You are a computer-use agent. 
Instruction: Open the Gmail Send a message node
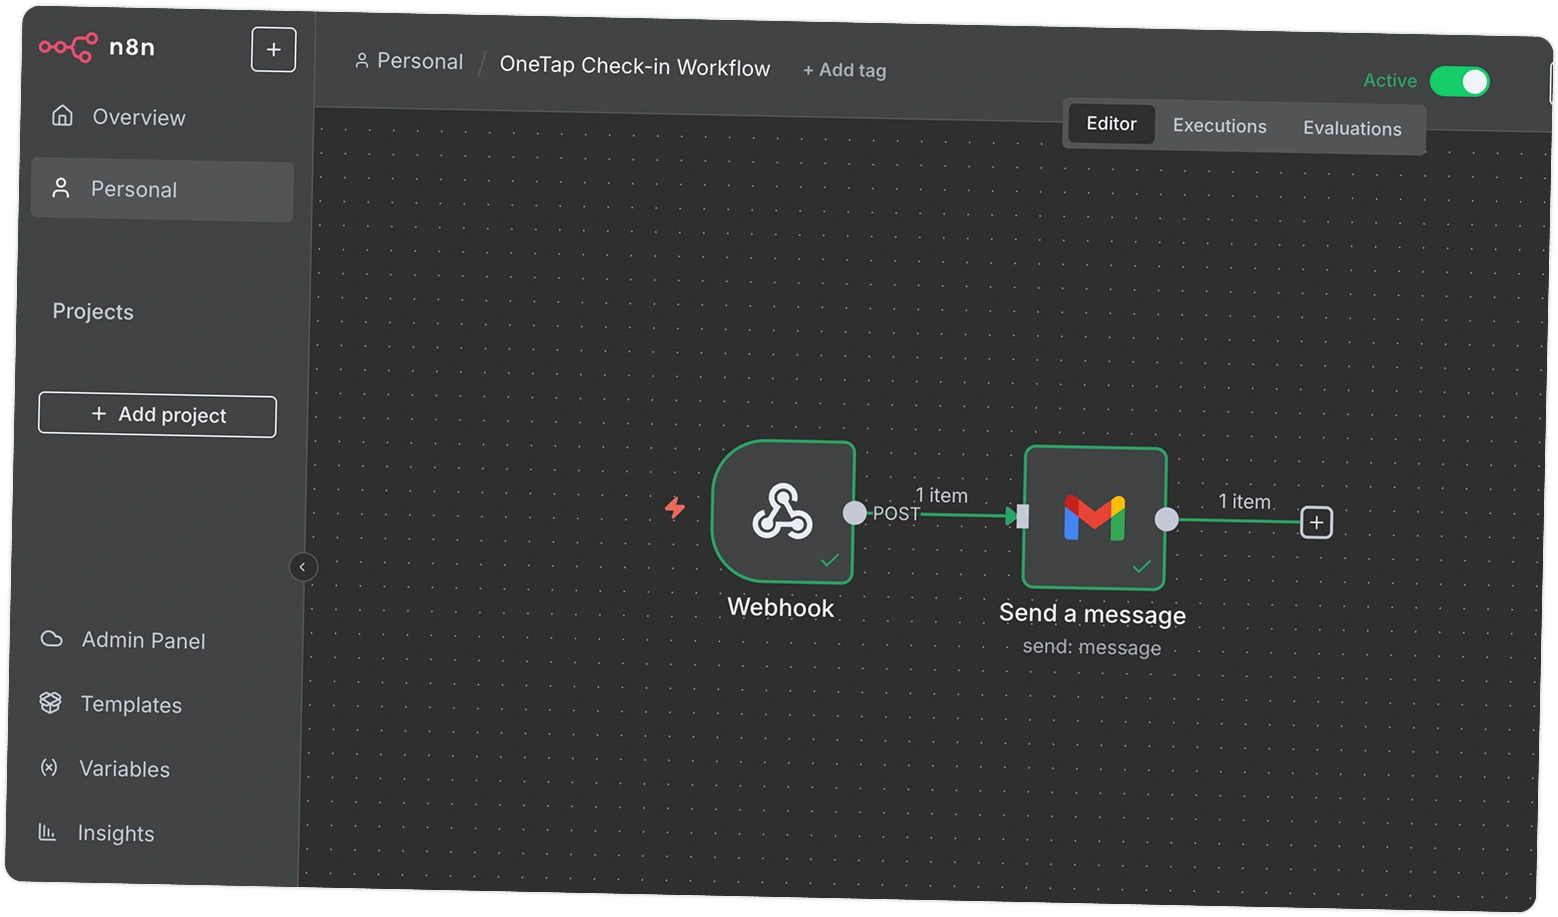(1094, 517)
